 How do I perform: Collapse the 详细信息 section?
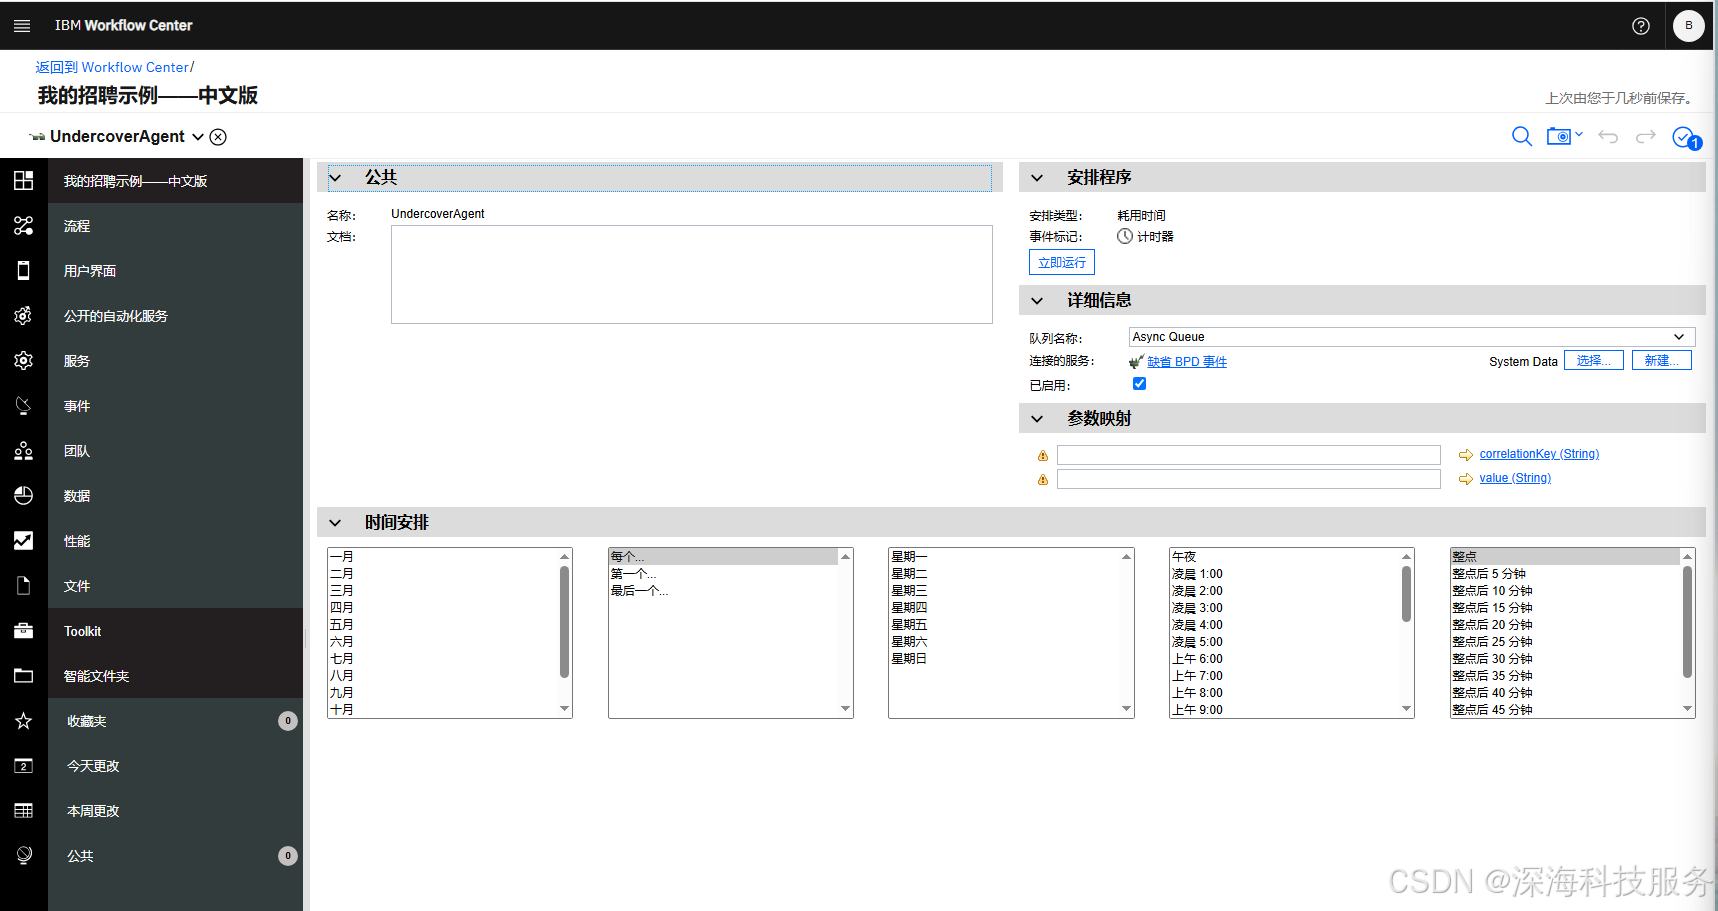point(1037,301)
